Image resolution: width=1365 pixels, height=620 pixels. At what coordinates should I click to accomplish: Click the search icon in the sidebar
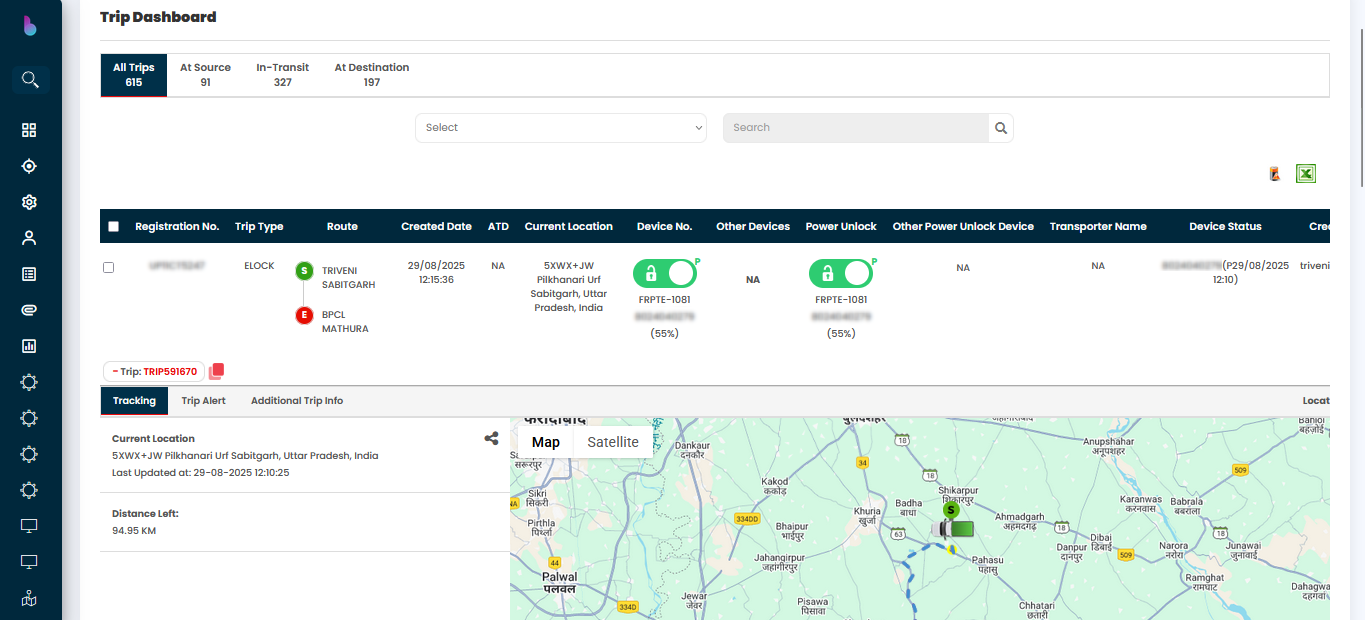click(x=30, y=80)
